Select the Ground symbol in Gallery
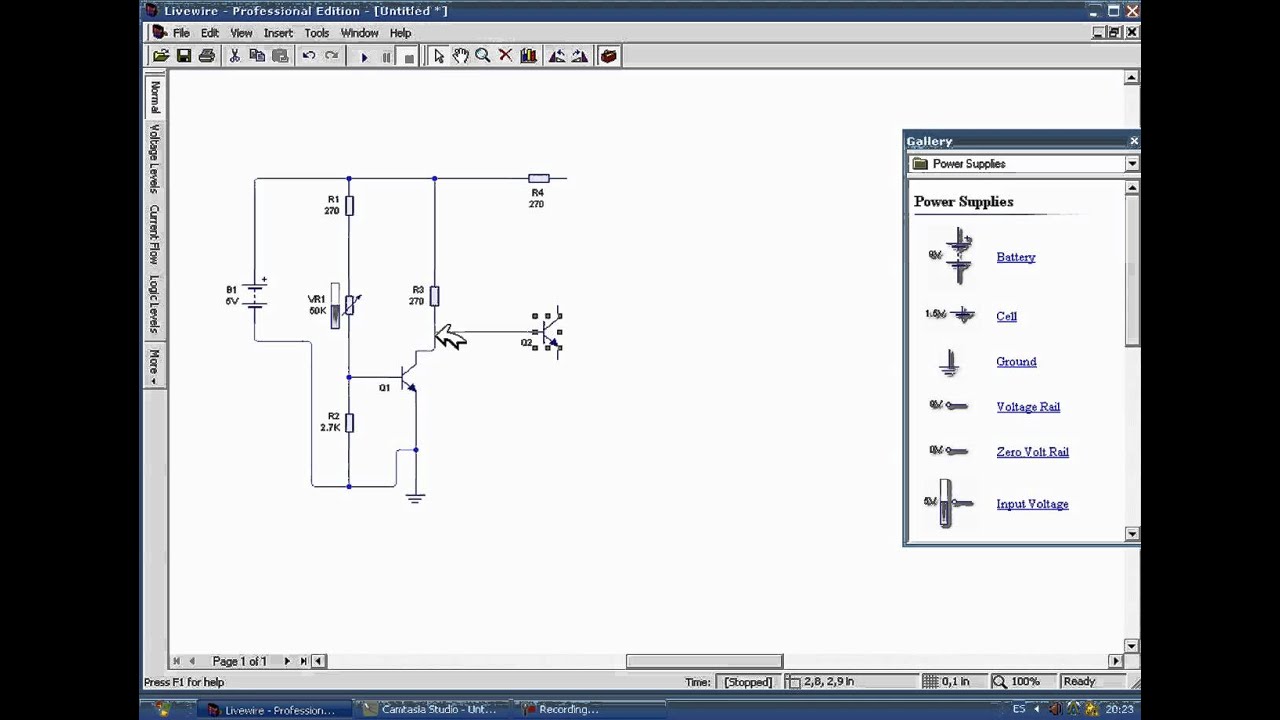The image size is (1280, 720). click(x=949, y=362)
